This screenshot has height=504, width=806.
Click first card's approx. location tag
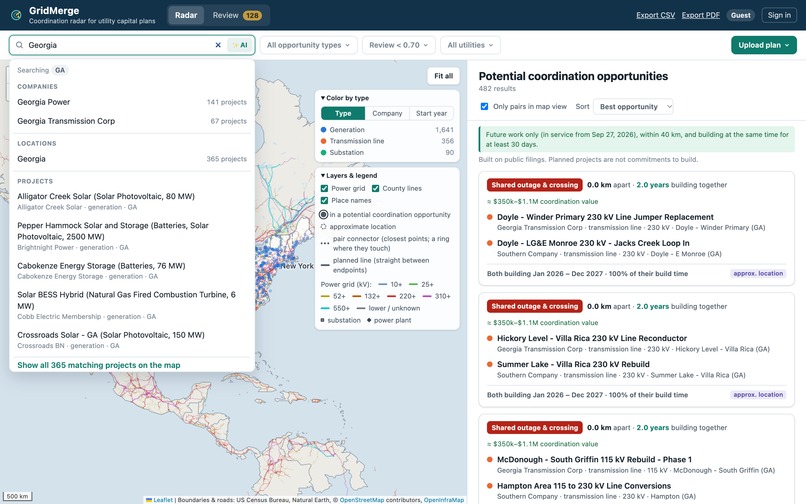tap(758, 274)
